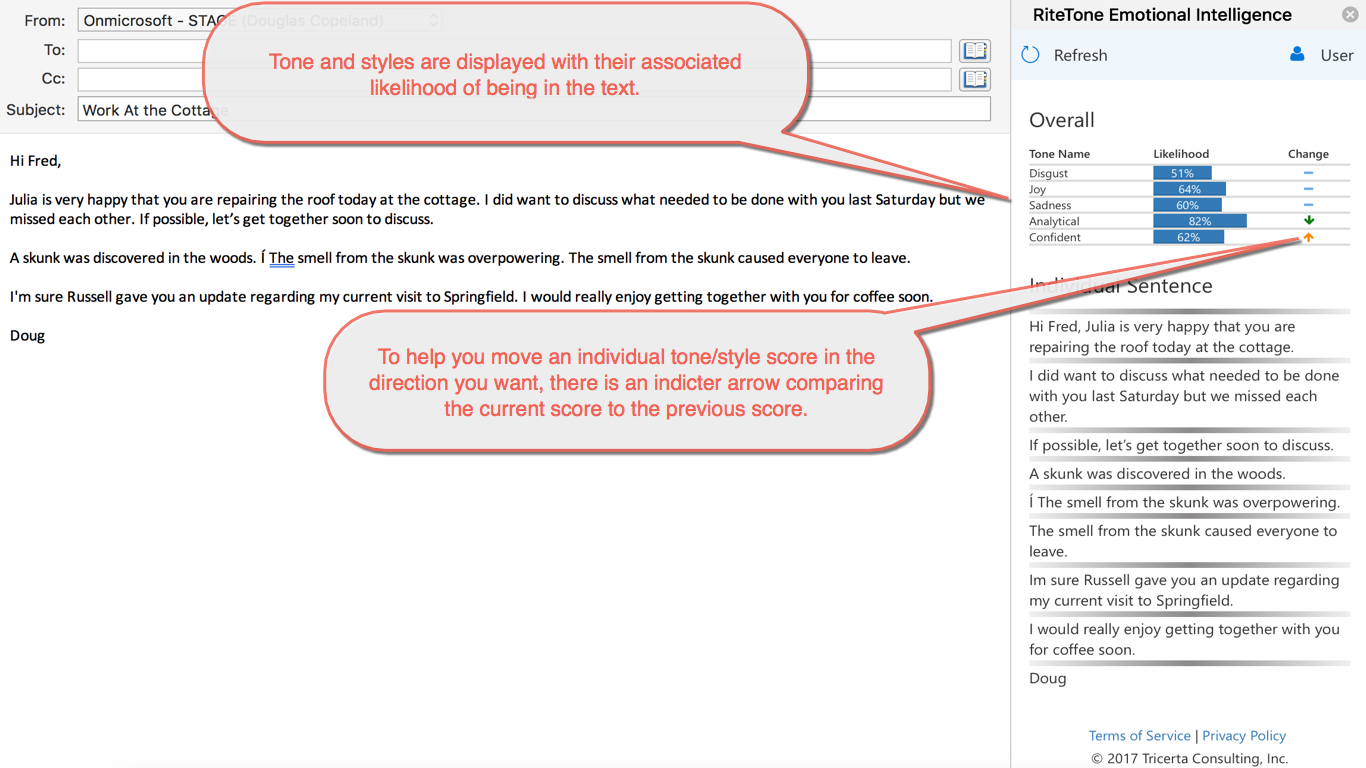Viewport: 1366px width, 768px height.
Task: Click into the To recipient field
Action: [x=514, y=50]
